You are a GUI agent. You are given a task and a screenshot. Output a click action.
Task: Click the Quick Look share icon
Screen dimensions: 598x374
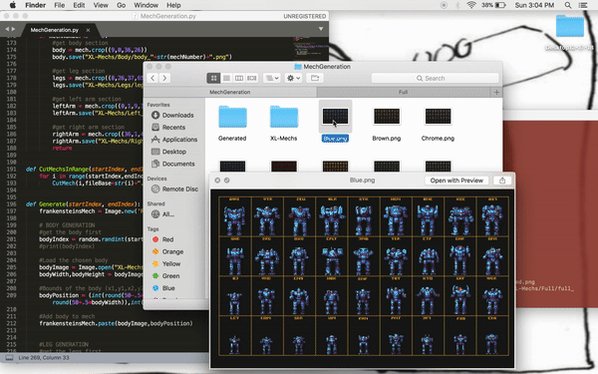tap(502, 180)
